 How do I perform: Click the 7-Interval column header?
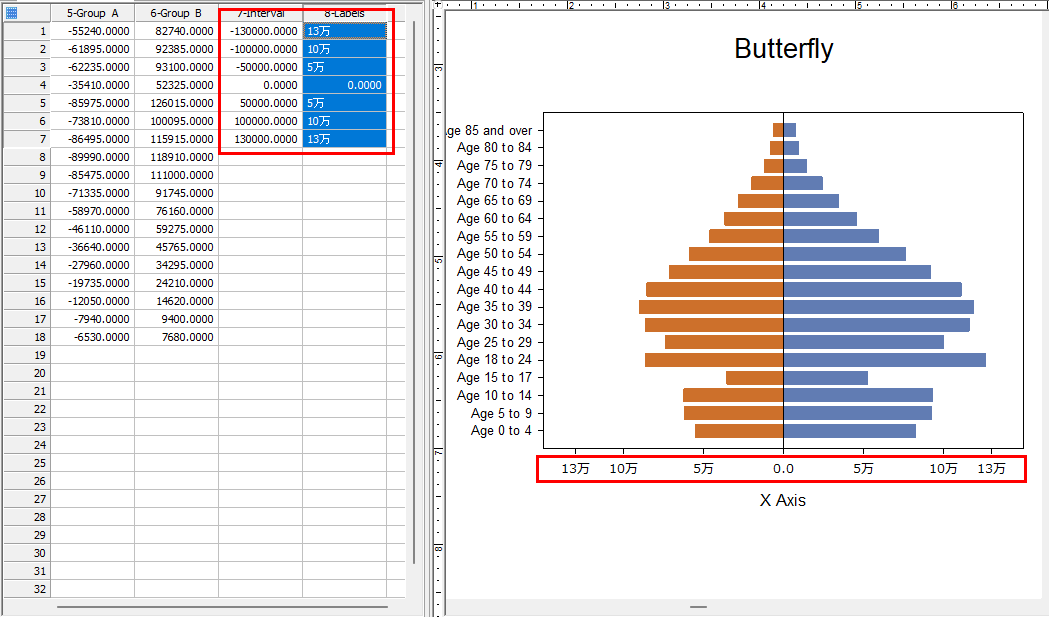tap(260, 13)
